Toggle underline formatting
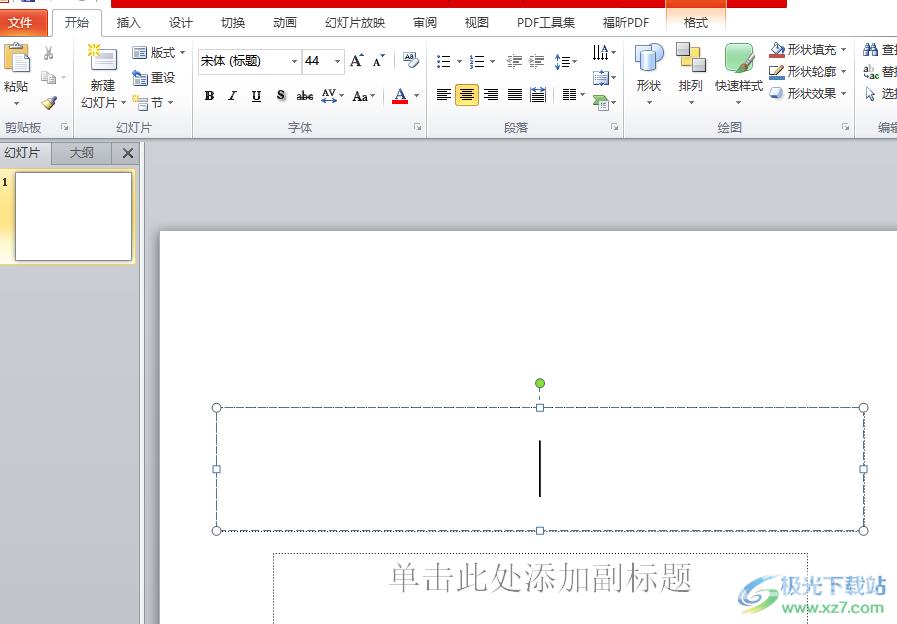The image size is (897, 624). (256, 96)
